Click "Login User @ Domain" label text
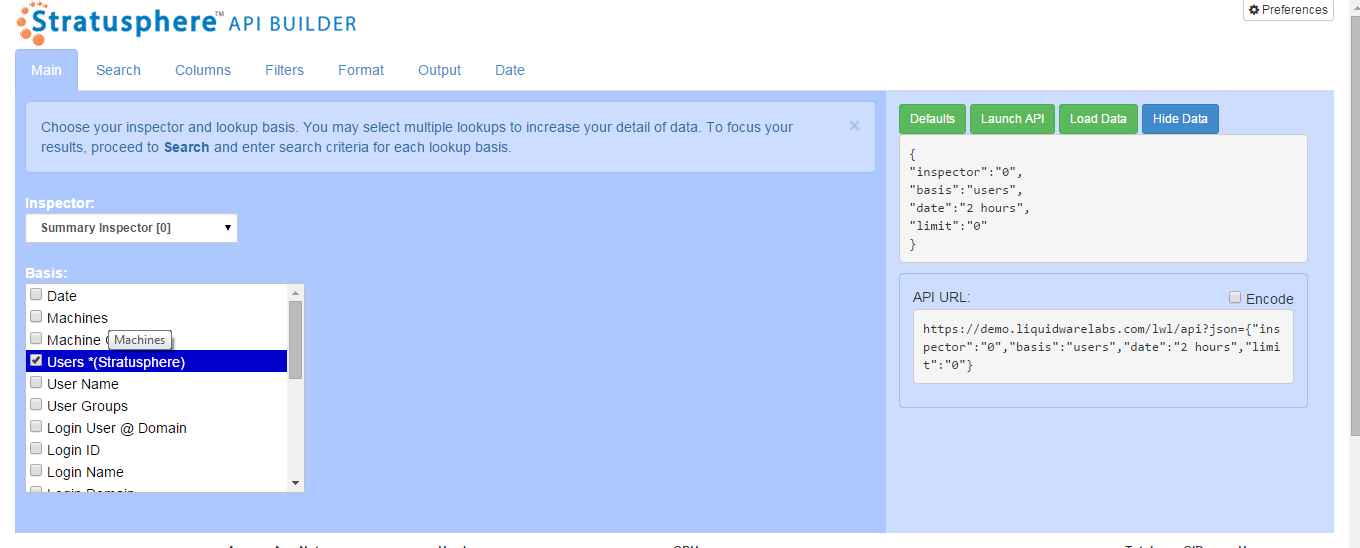Screen dimensions: 1360x548 click(117, 428)
